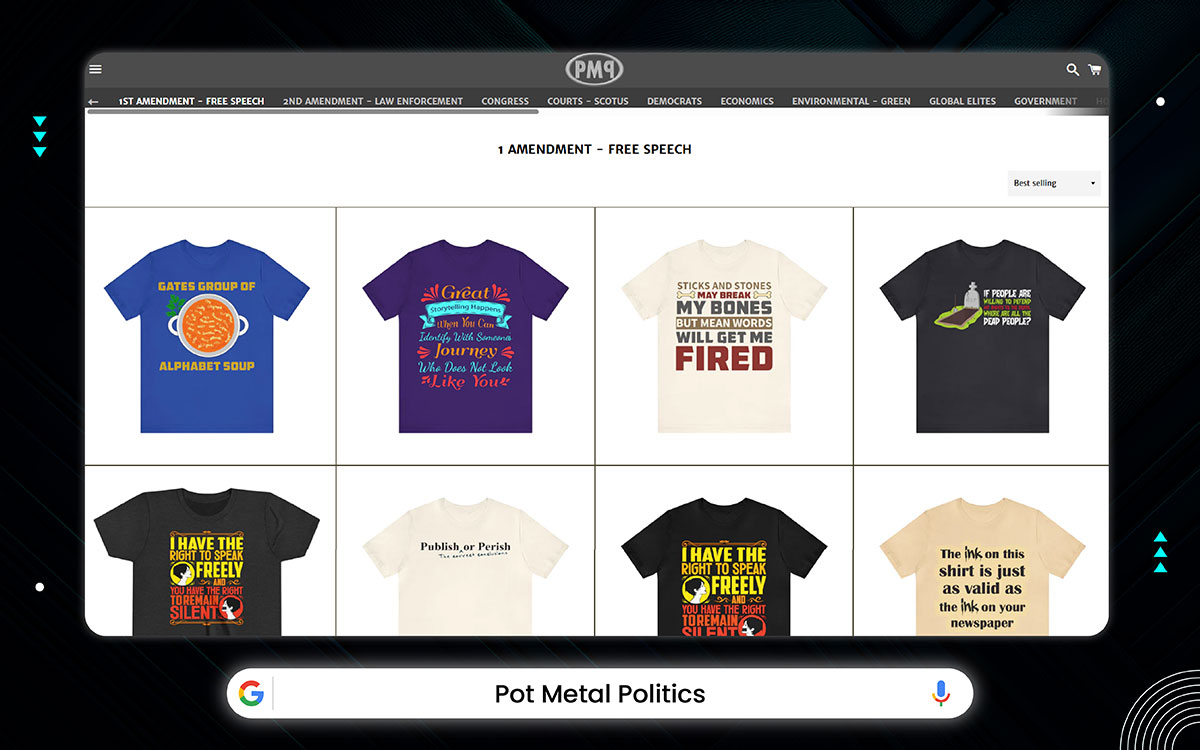1200x750 pixels.
Task: Open Courts - SCOTUS category
Action: [588, 101]
